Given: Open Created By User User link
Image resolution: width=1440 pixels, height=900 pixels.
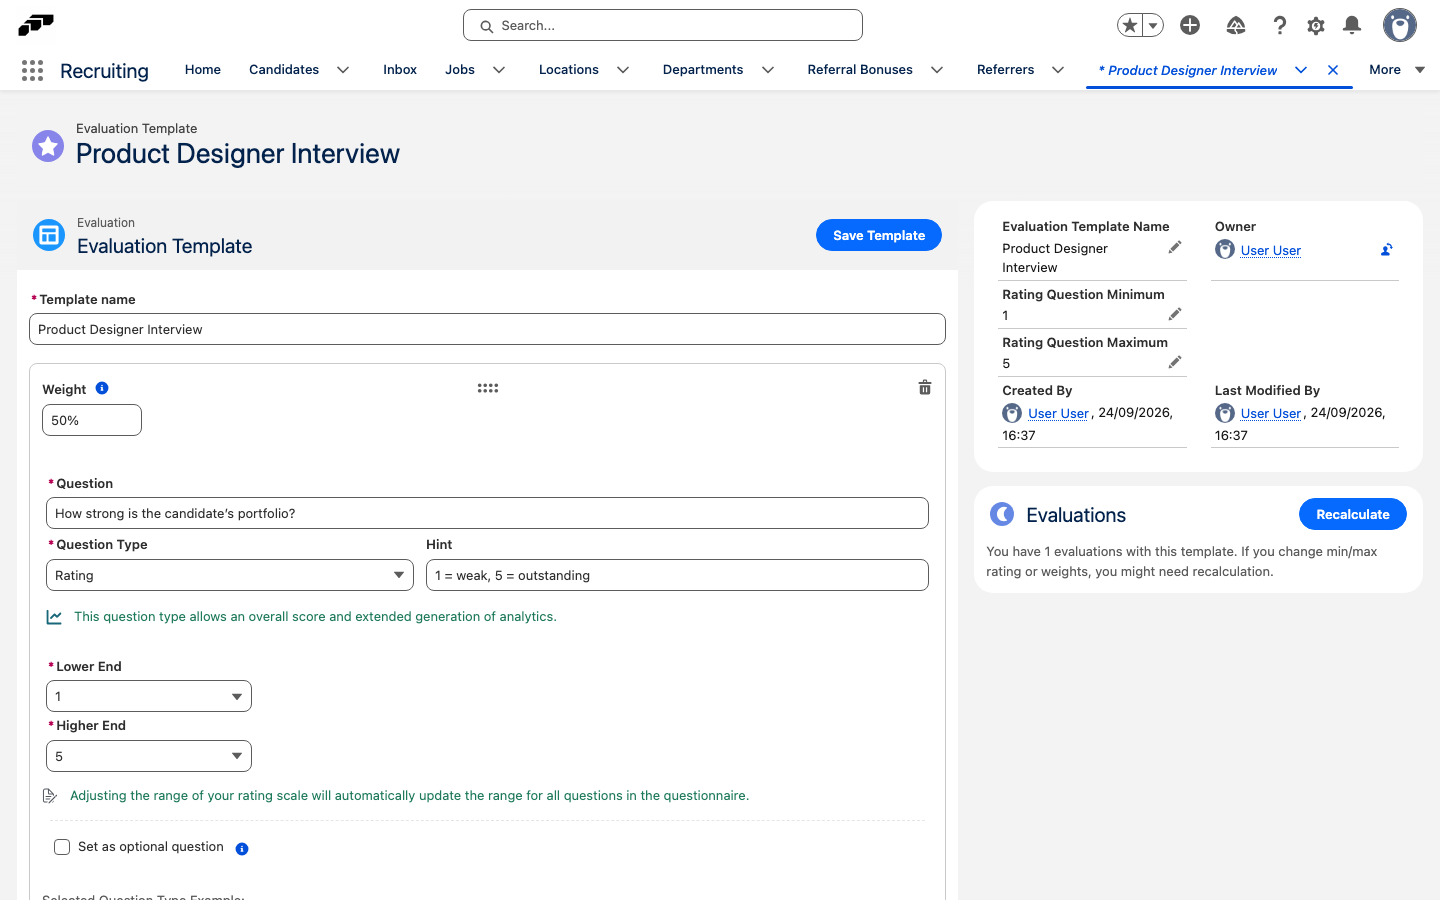Looking at the screenshot, I should (1058, 414).
